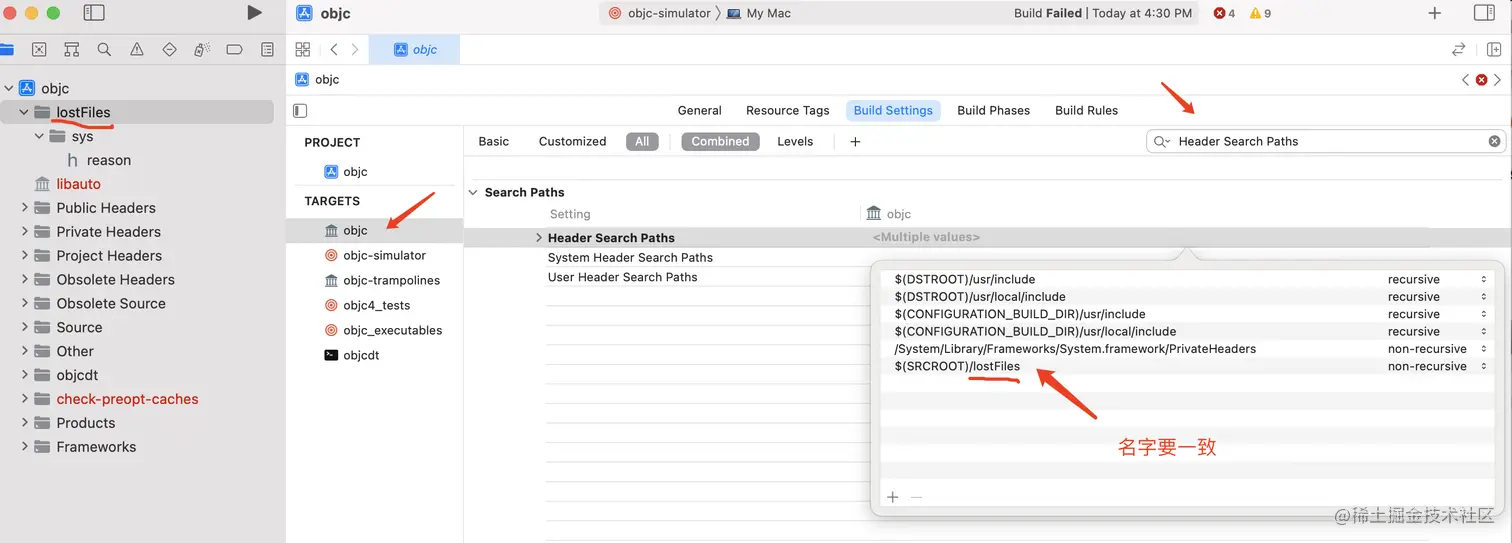Image resolution: width=1512 pixels, height=543 pixels.
Task: Select the objc project under PROJECT
Action: point(346,171)
